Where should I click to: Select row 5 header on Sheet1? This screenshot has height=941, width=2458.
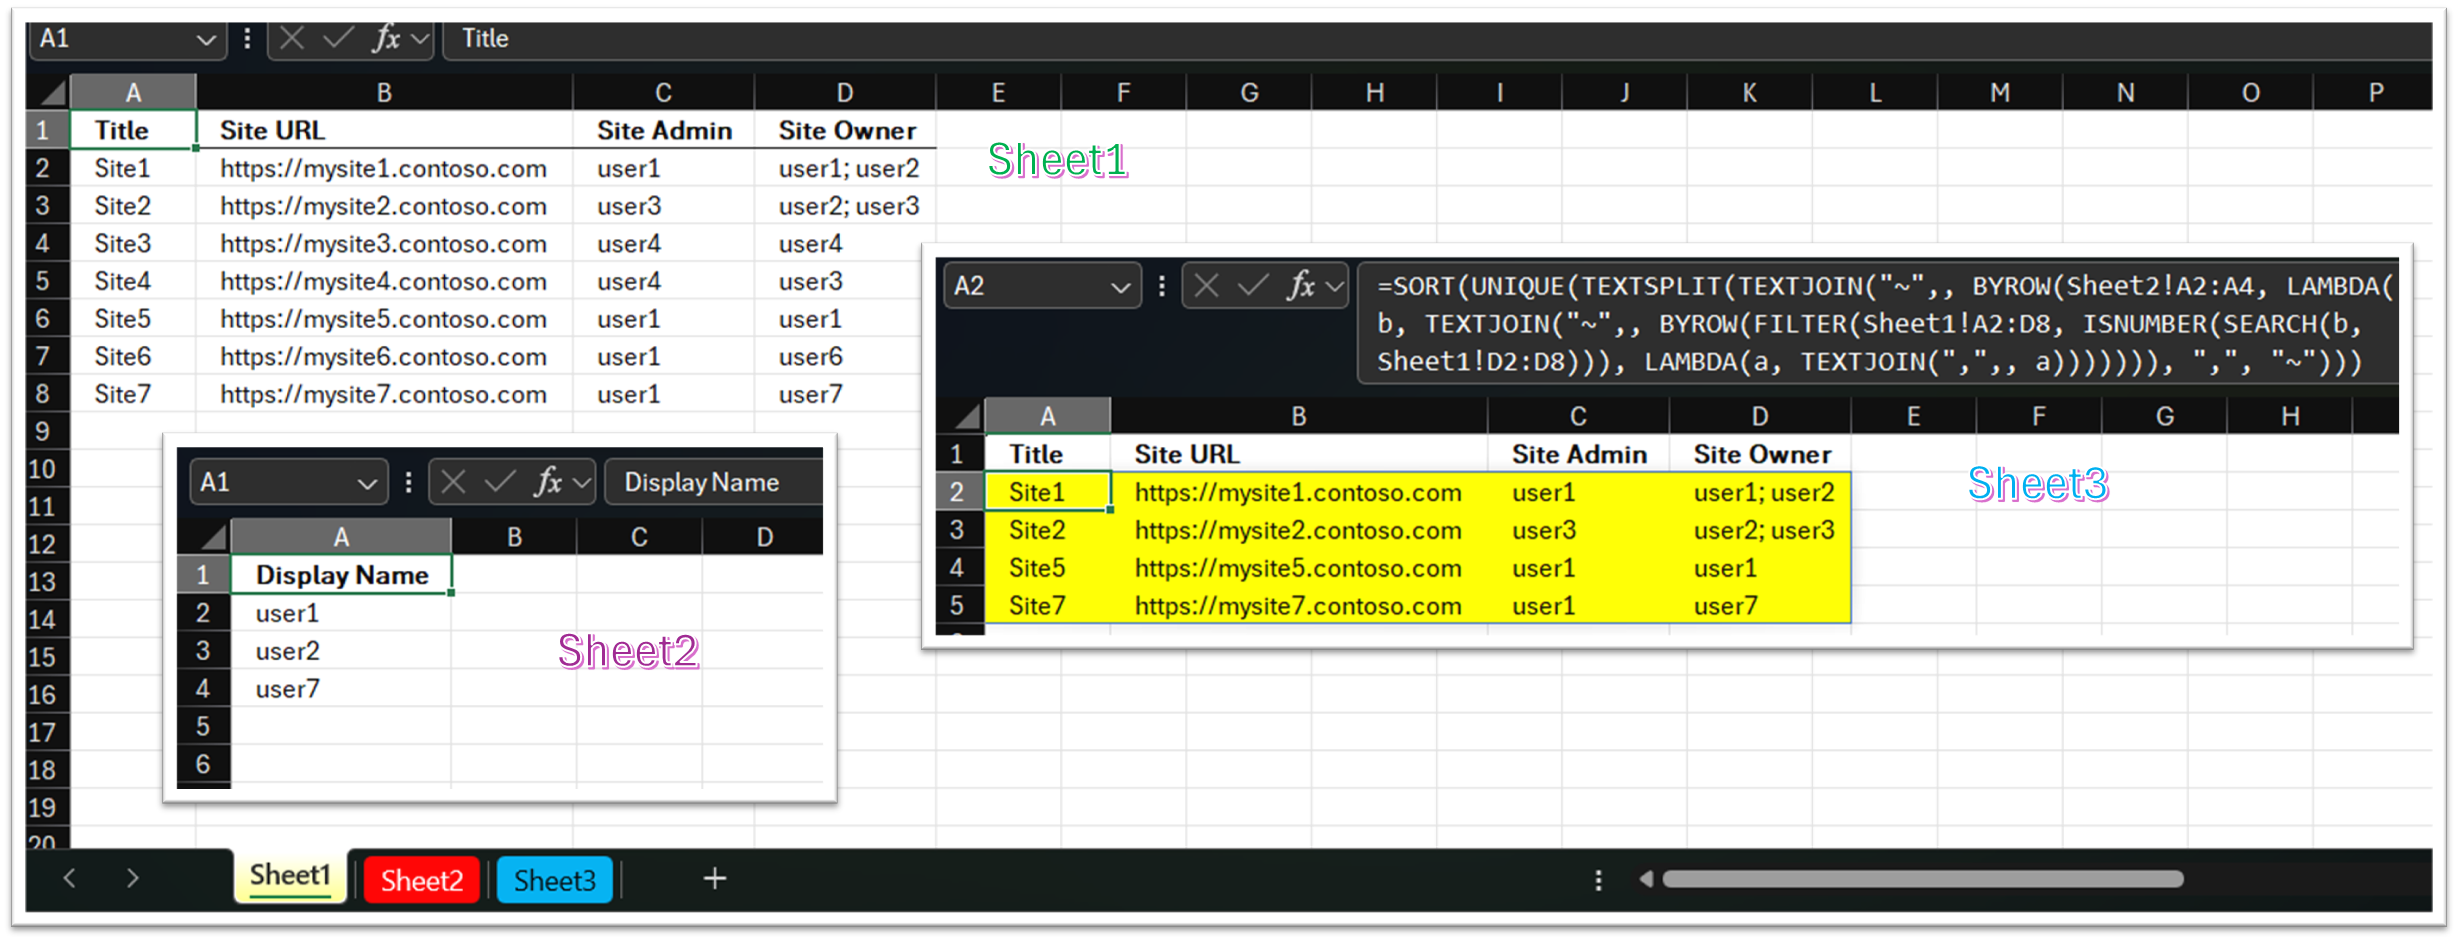(43, 281)
